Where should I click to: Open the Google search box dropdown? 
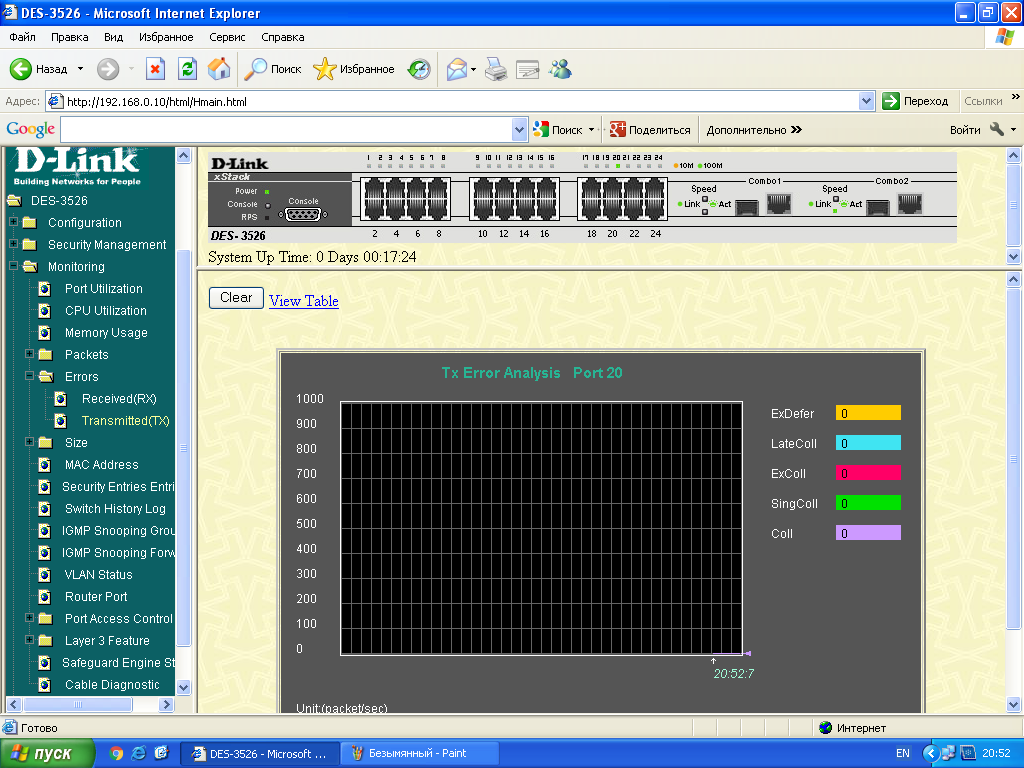(x=519, y=129)
